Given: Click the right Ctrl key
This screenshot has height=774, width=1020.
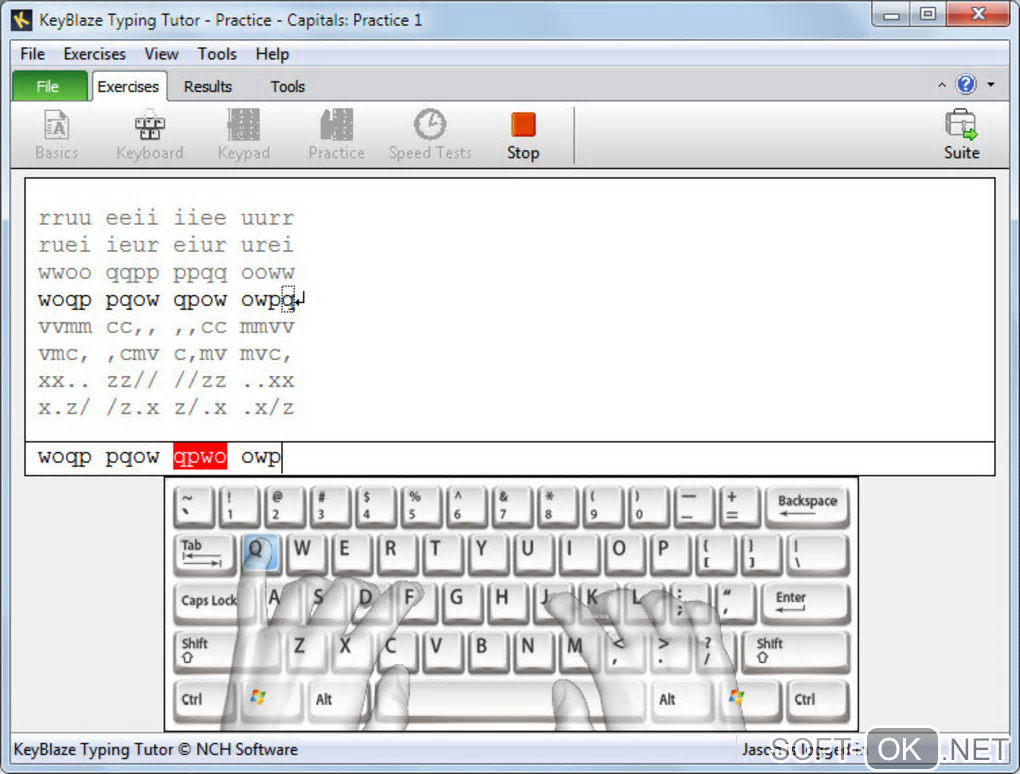Looking at the screenshot, I should tap(818, 700).
